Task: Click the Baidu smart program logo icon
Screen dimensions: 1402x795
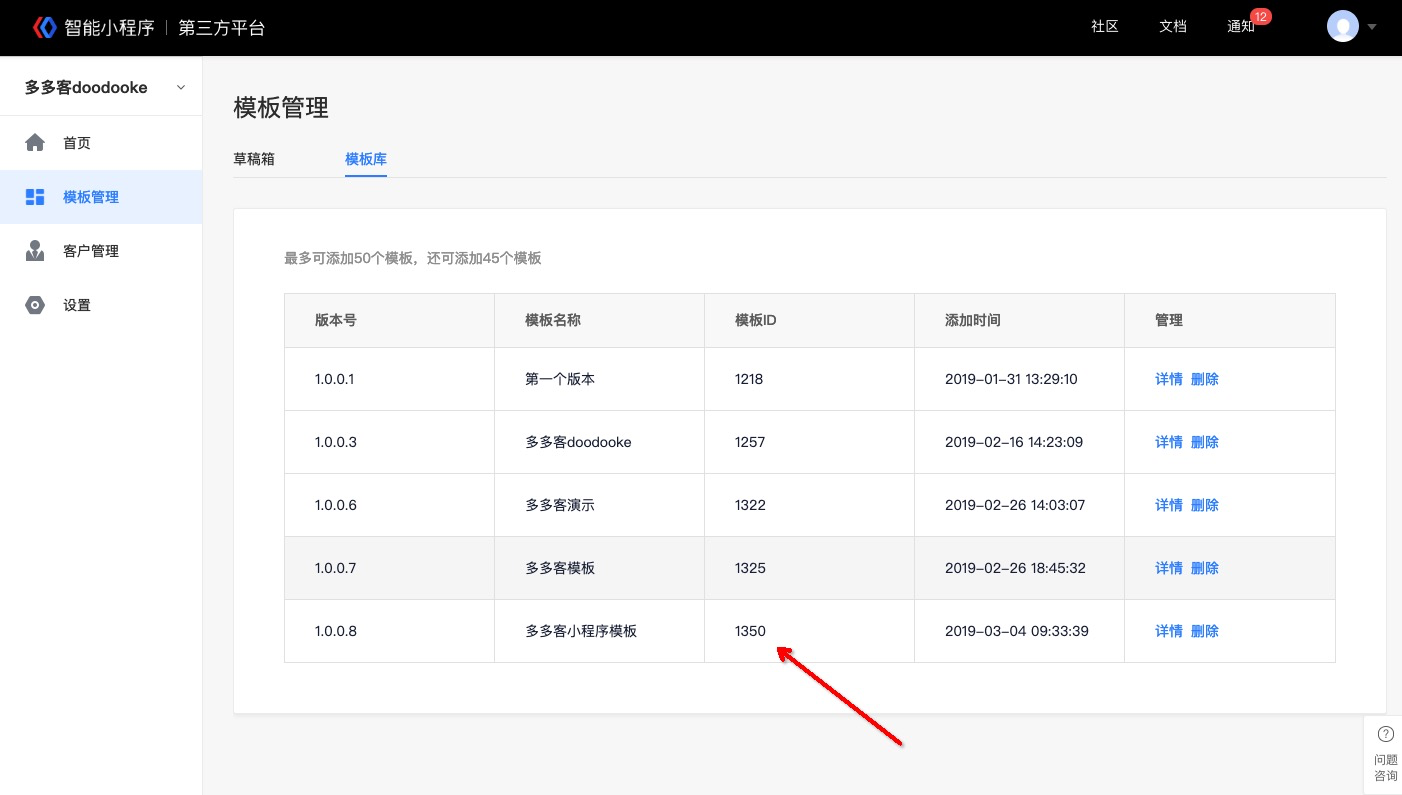Action: [x=45, y=27]
